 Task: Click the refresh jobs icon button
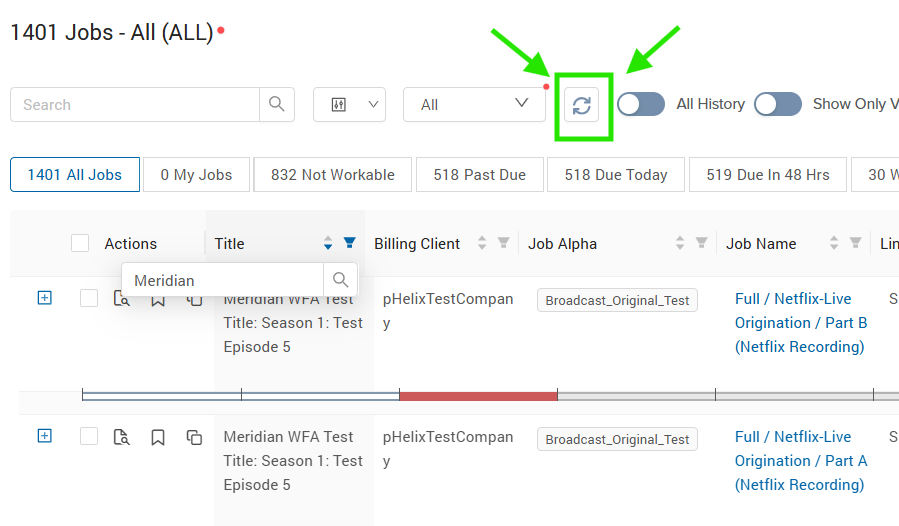click(581, 105)
